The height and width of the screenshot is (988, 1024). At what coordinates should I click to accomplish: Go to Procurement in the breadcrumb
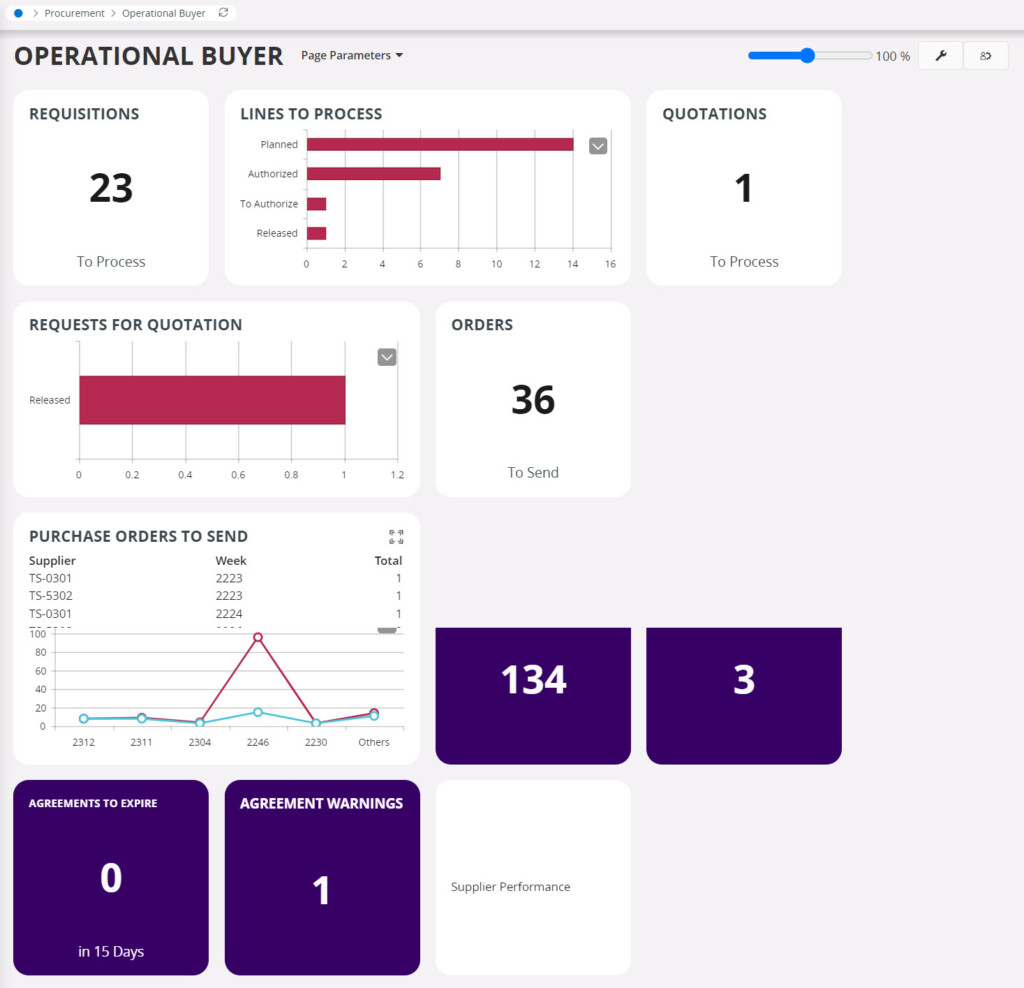tap(74, 13)
